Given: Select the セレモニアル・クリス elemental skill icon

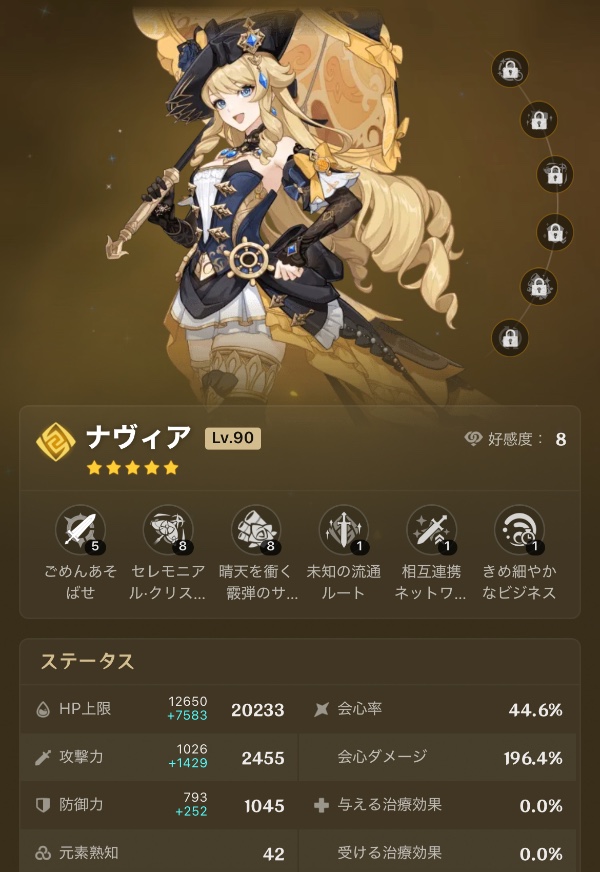Looking at the screenshot, I should 168,530.
